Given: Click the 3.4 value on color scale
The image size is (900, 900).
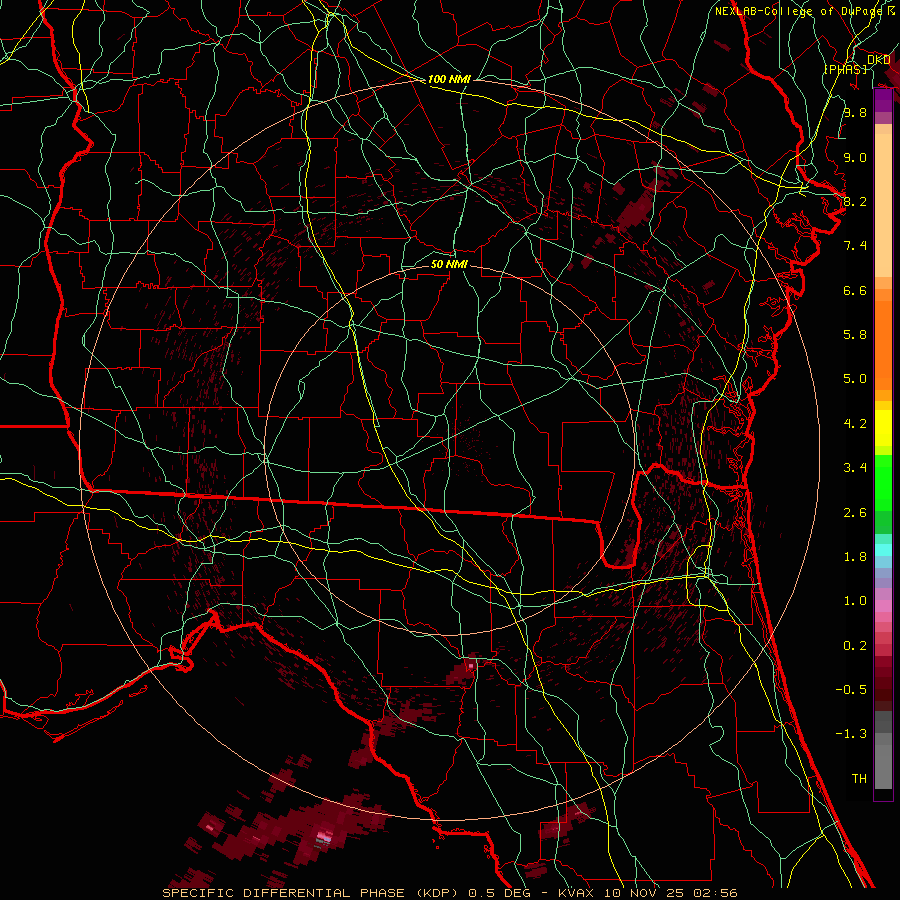Looking at the screenshot, I should (x=855, y=468).
